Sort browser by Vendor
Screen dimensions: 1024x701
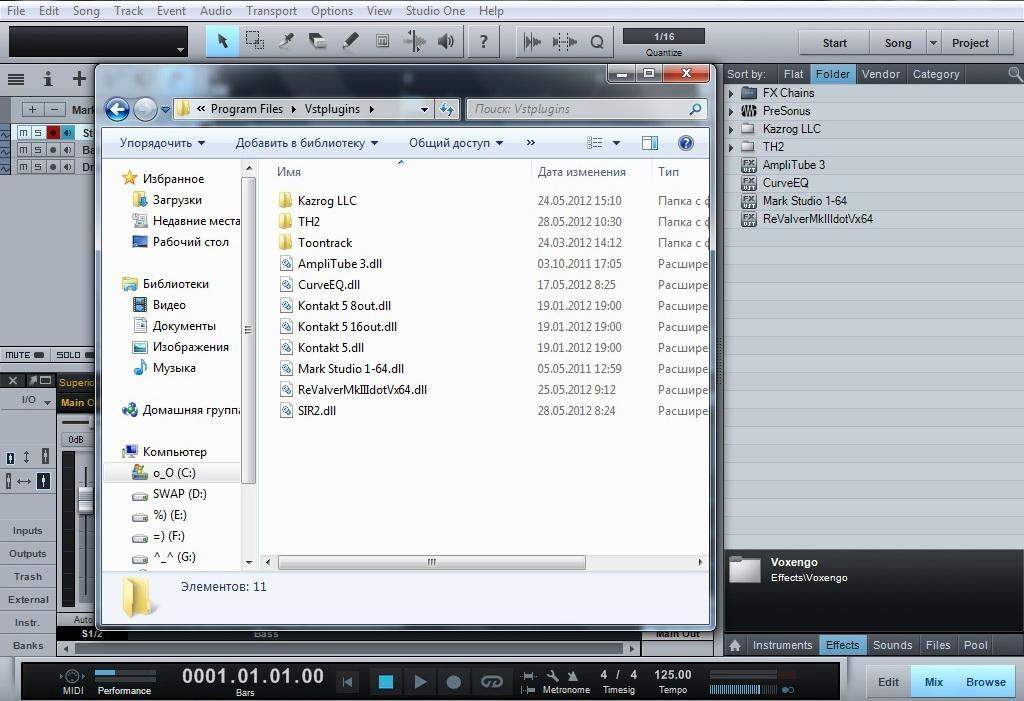click(880, 74)
